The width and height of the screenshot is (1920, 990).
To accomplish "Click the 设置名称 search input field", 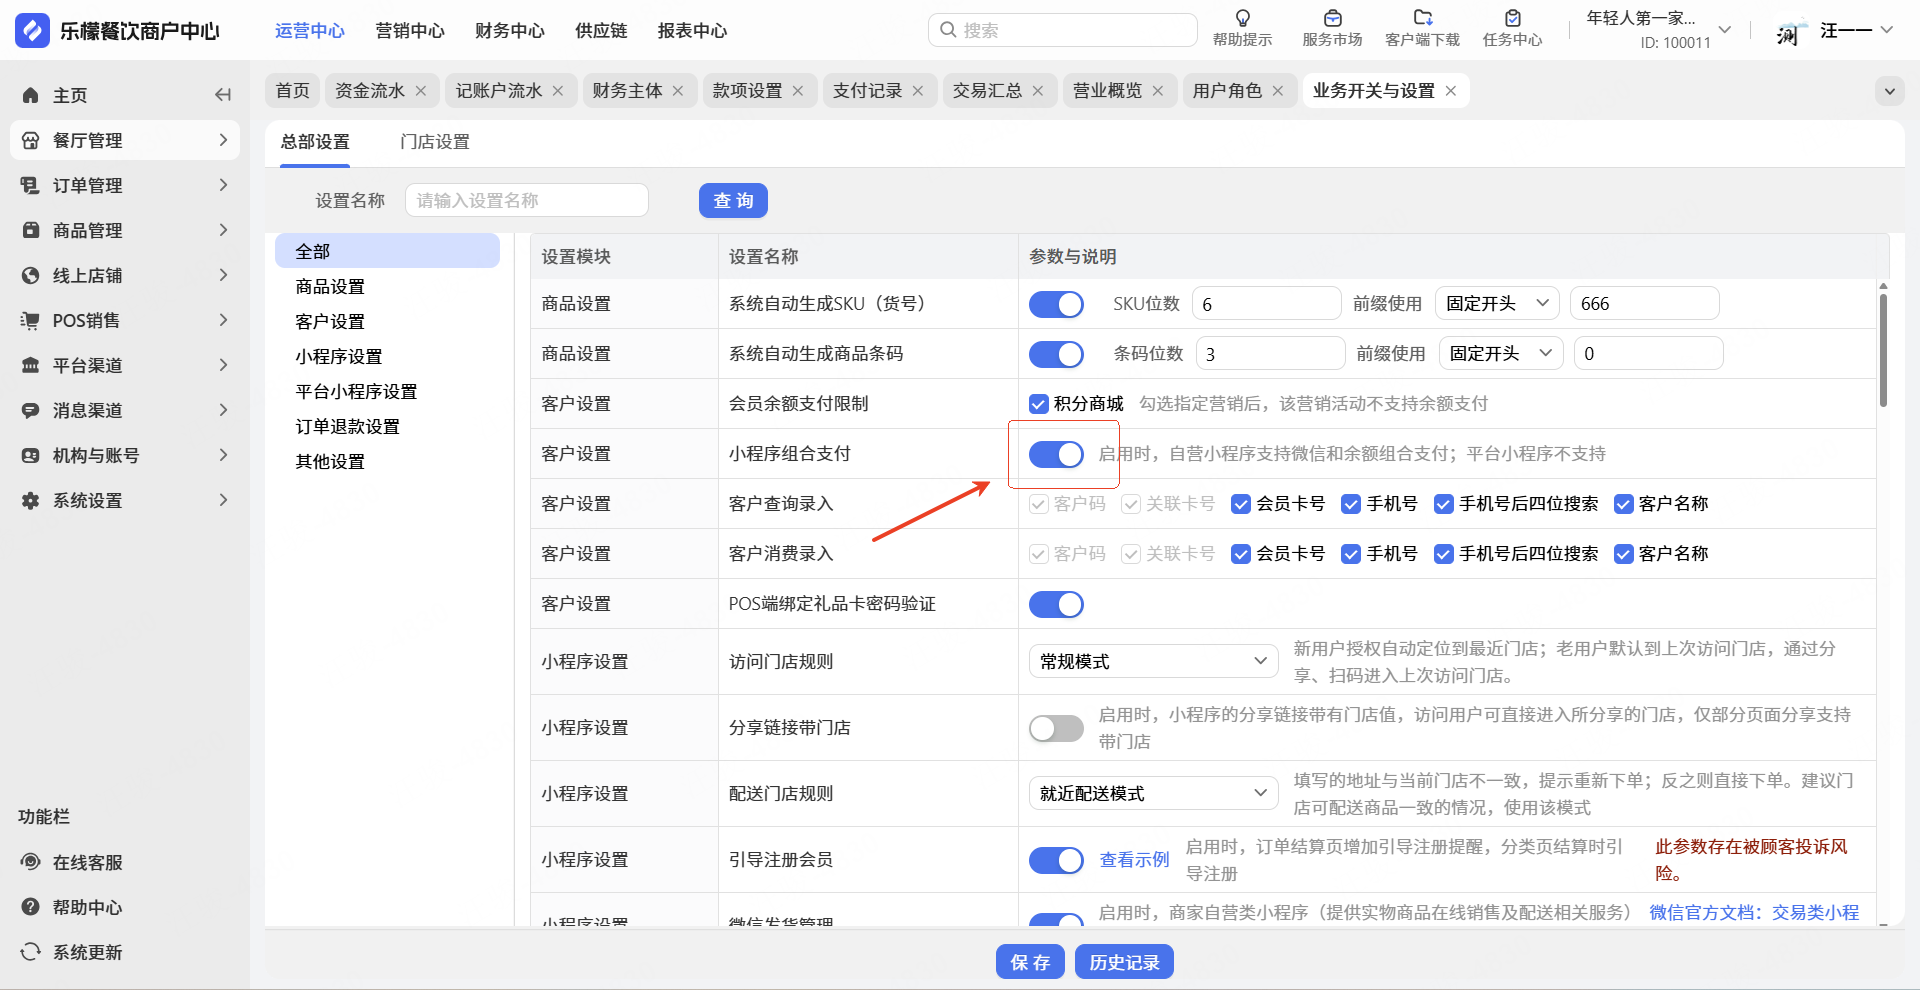I will coord(526,200).
